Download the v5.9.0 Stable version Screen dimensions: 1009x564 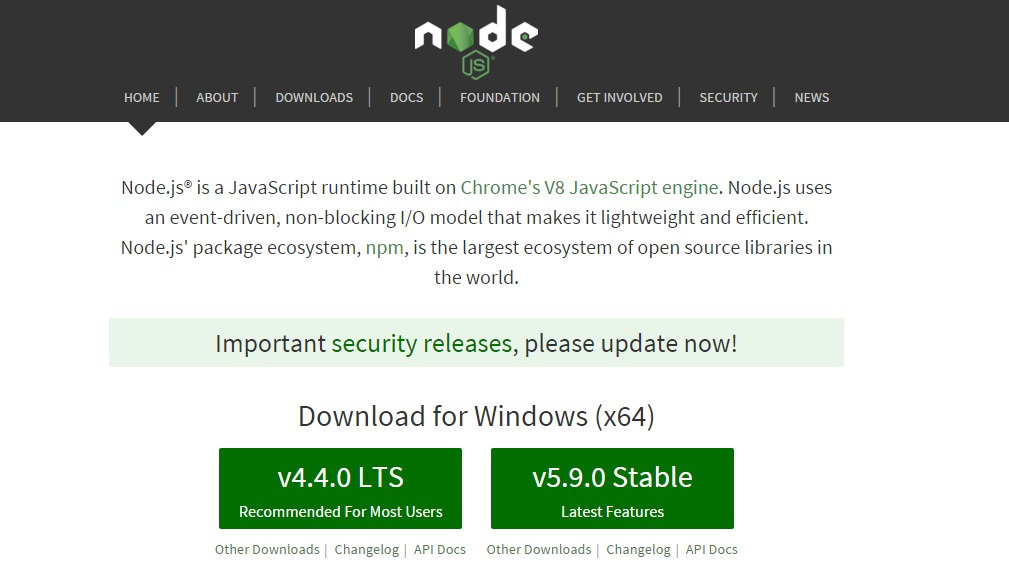(612, 489)
